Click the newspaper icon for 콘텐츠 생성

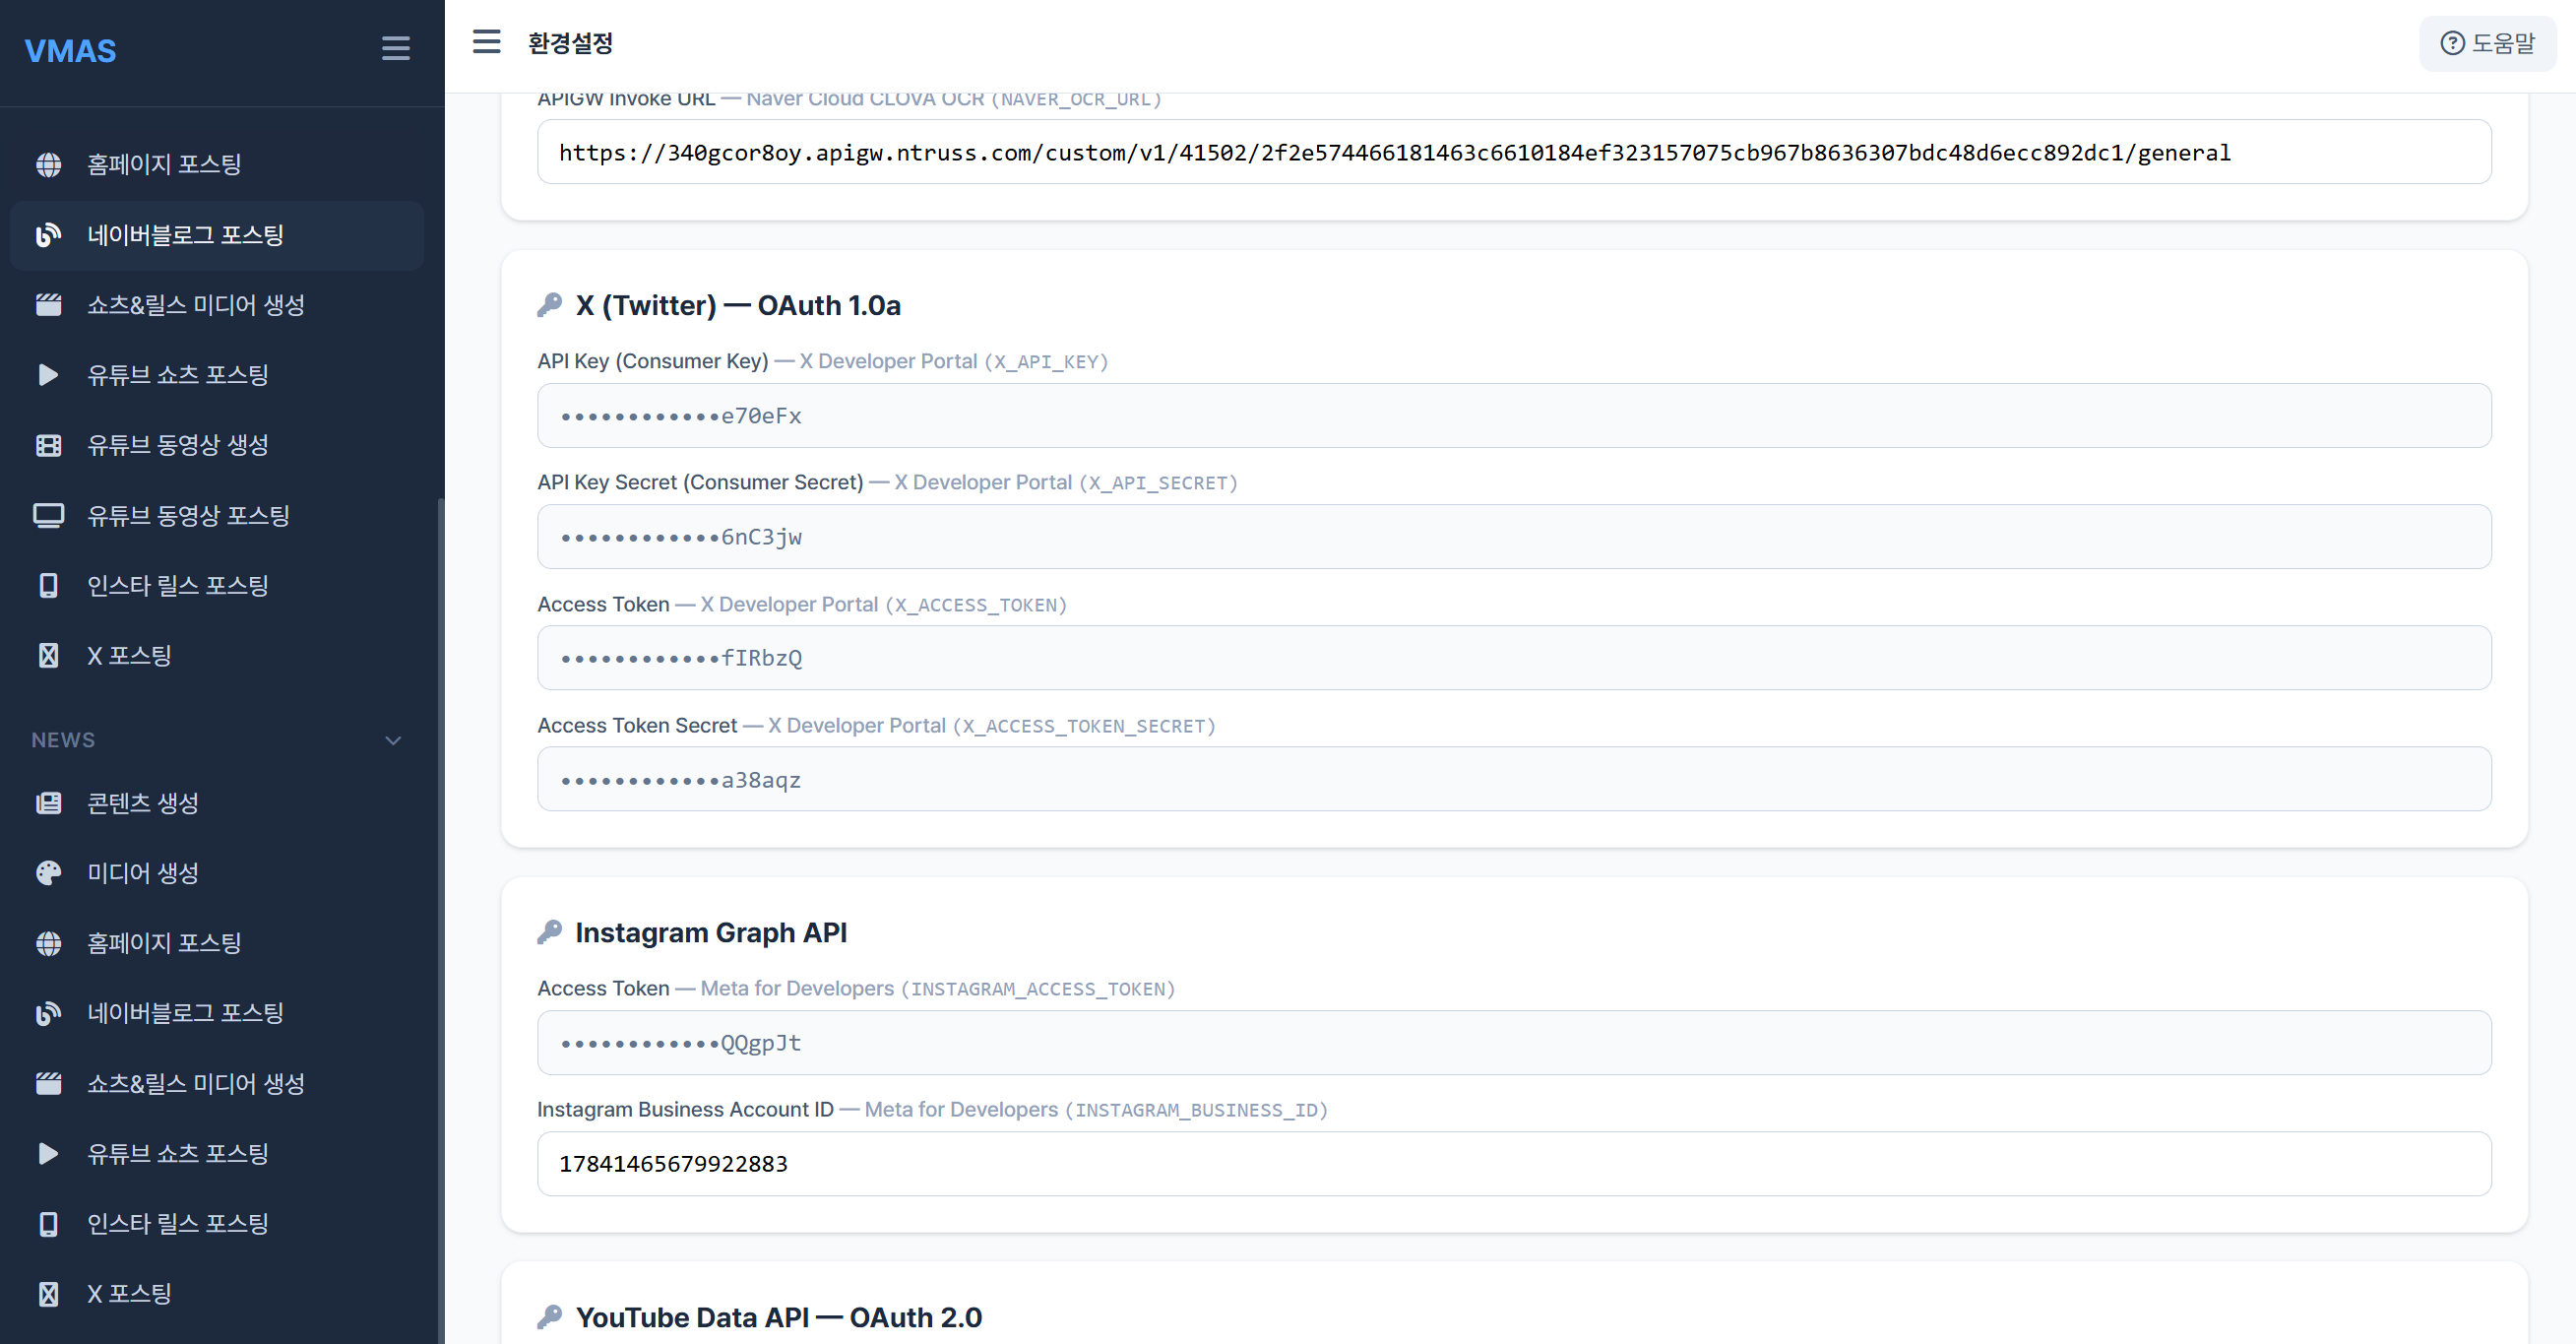coord(48,803)
